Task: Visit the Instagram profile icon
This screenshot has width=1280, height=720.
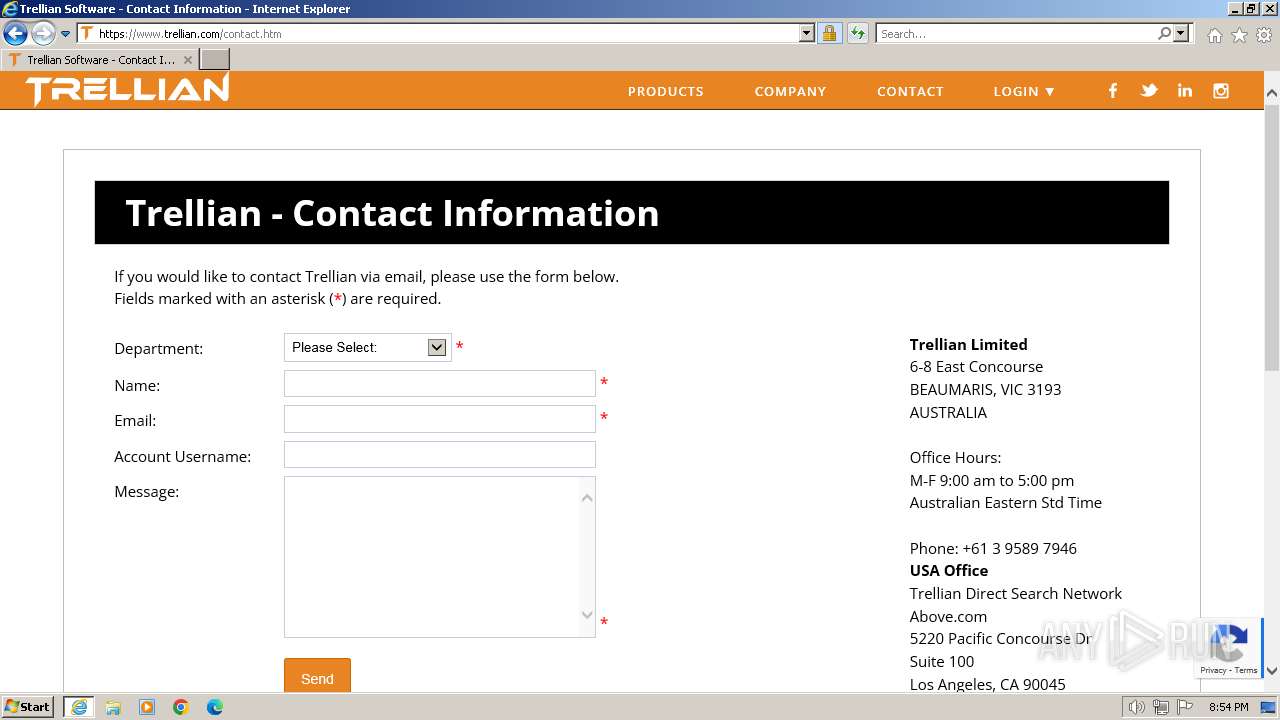Action: (x=1221, y=91)
